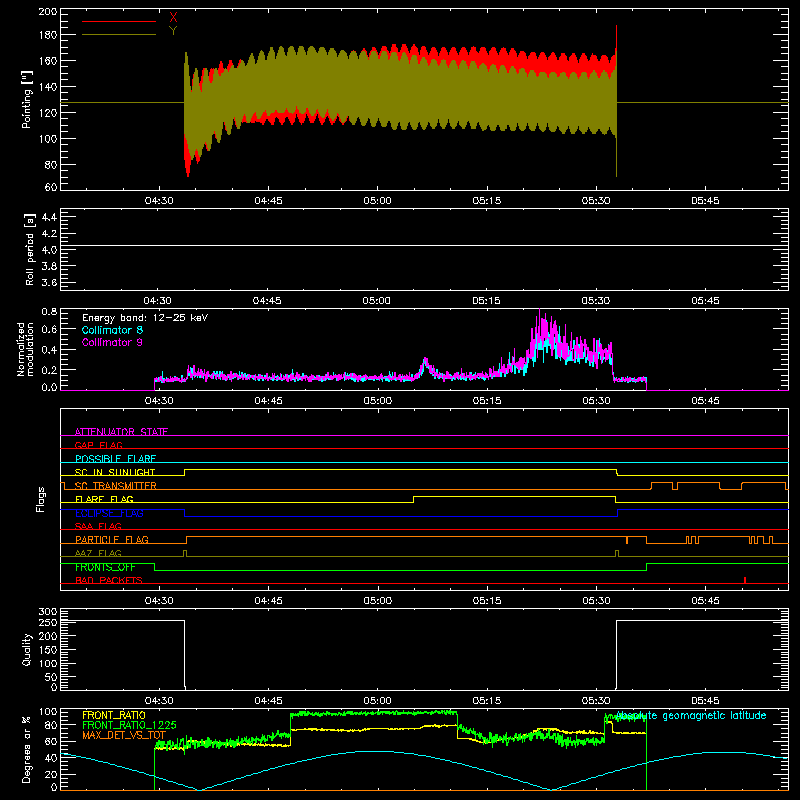This screenshot has height=800, width=800.
Task: Click the green 'FRONTS_OFF' label
Action: [105, 567]
